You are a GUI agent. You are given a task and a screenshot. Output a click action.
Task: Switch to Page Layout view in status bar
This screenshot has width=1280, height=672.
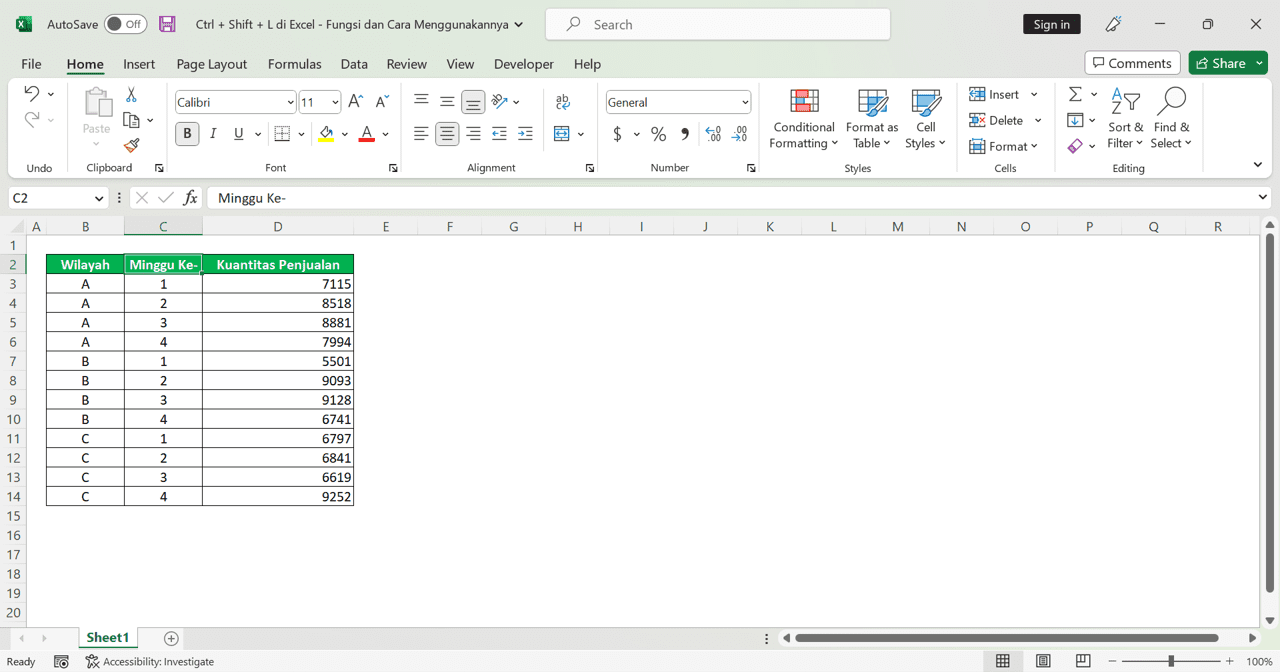click(1043, 661)
